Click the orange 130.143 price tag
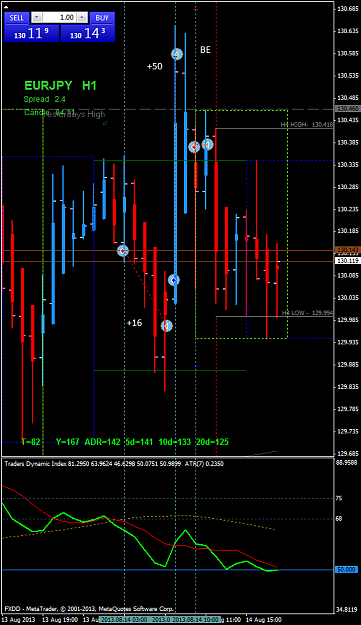 click(x=348, y=250)
